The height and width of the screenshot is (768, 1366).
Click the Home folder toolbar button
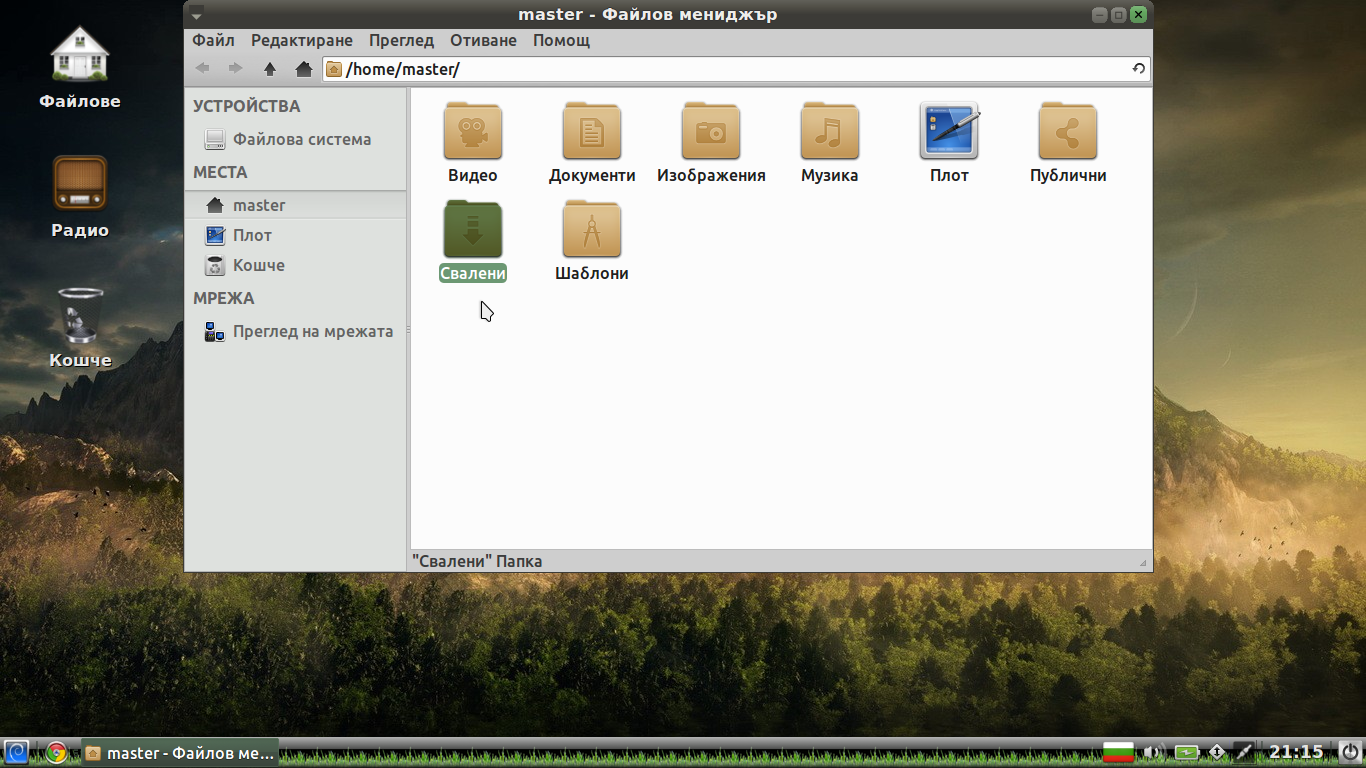tap(304, 69)
